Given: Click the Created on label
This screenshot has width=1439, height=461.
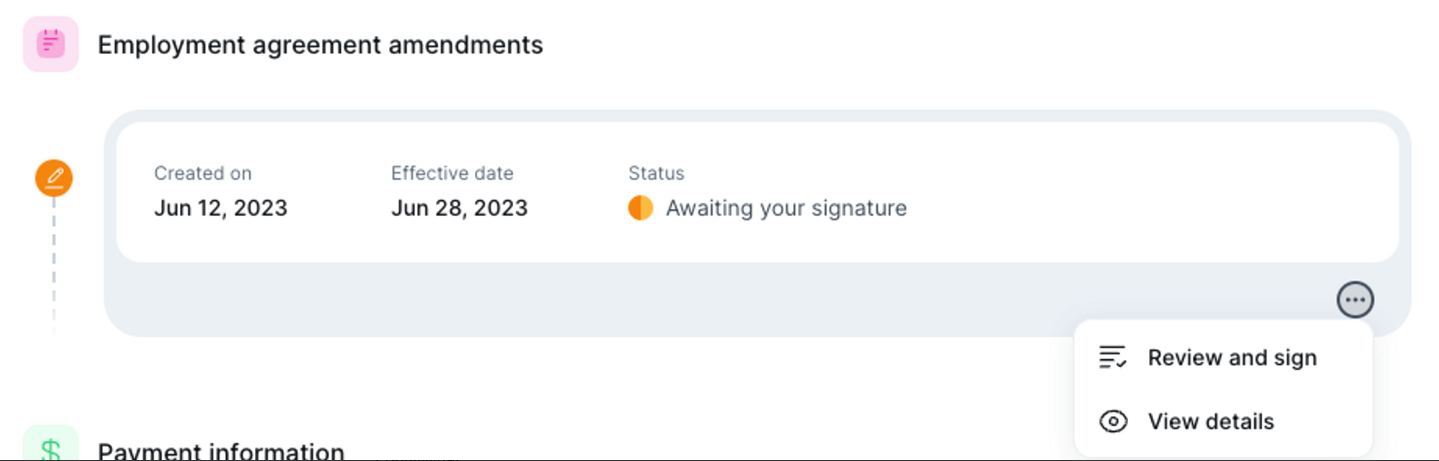Looking at the screenshot, I should click(203, 173).
